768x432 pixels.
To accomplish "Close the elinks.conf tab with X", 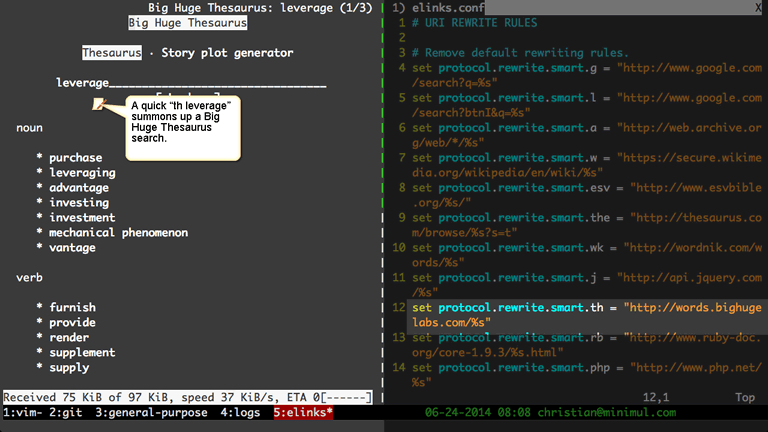I will tap(758, 8).
